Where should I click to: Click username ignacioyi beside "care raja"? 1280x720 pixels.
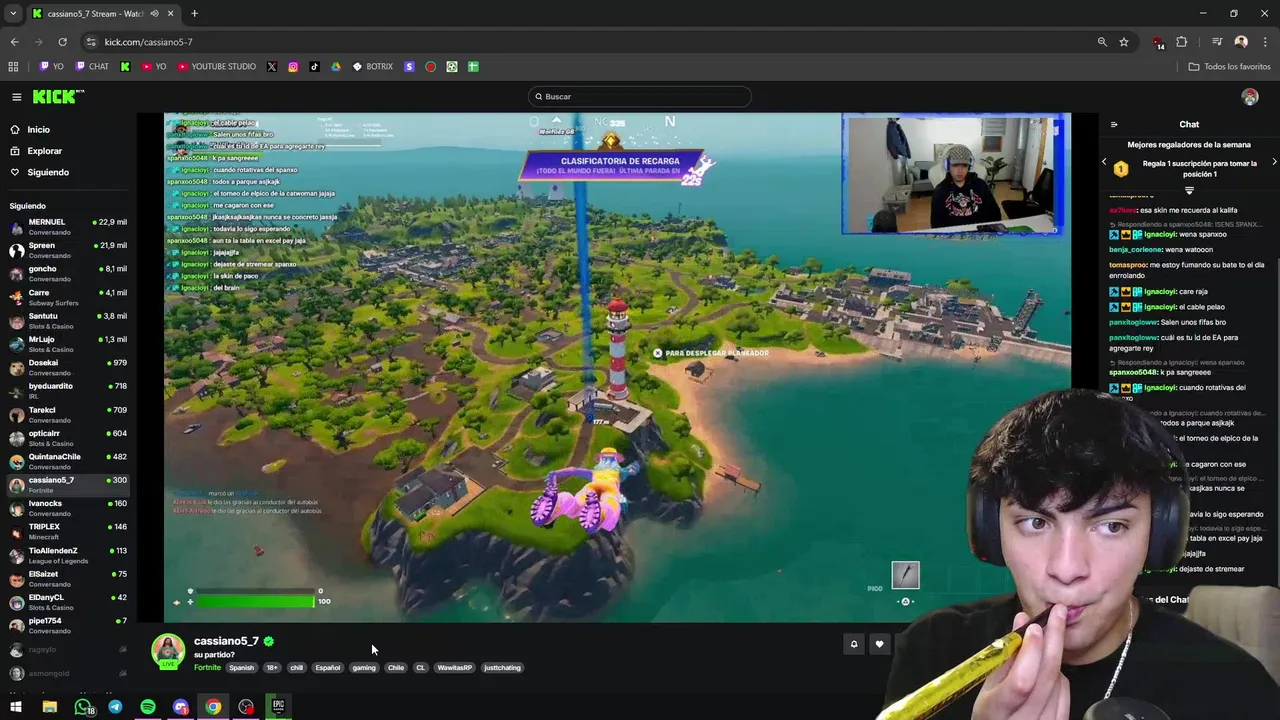click(1161, 292)
